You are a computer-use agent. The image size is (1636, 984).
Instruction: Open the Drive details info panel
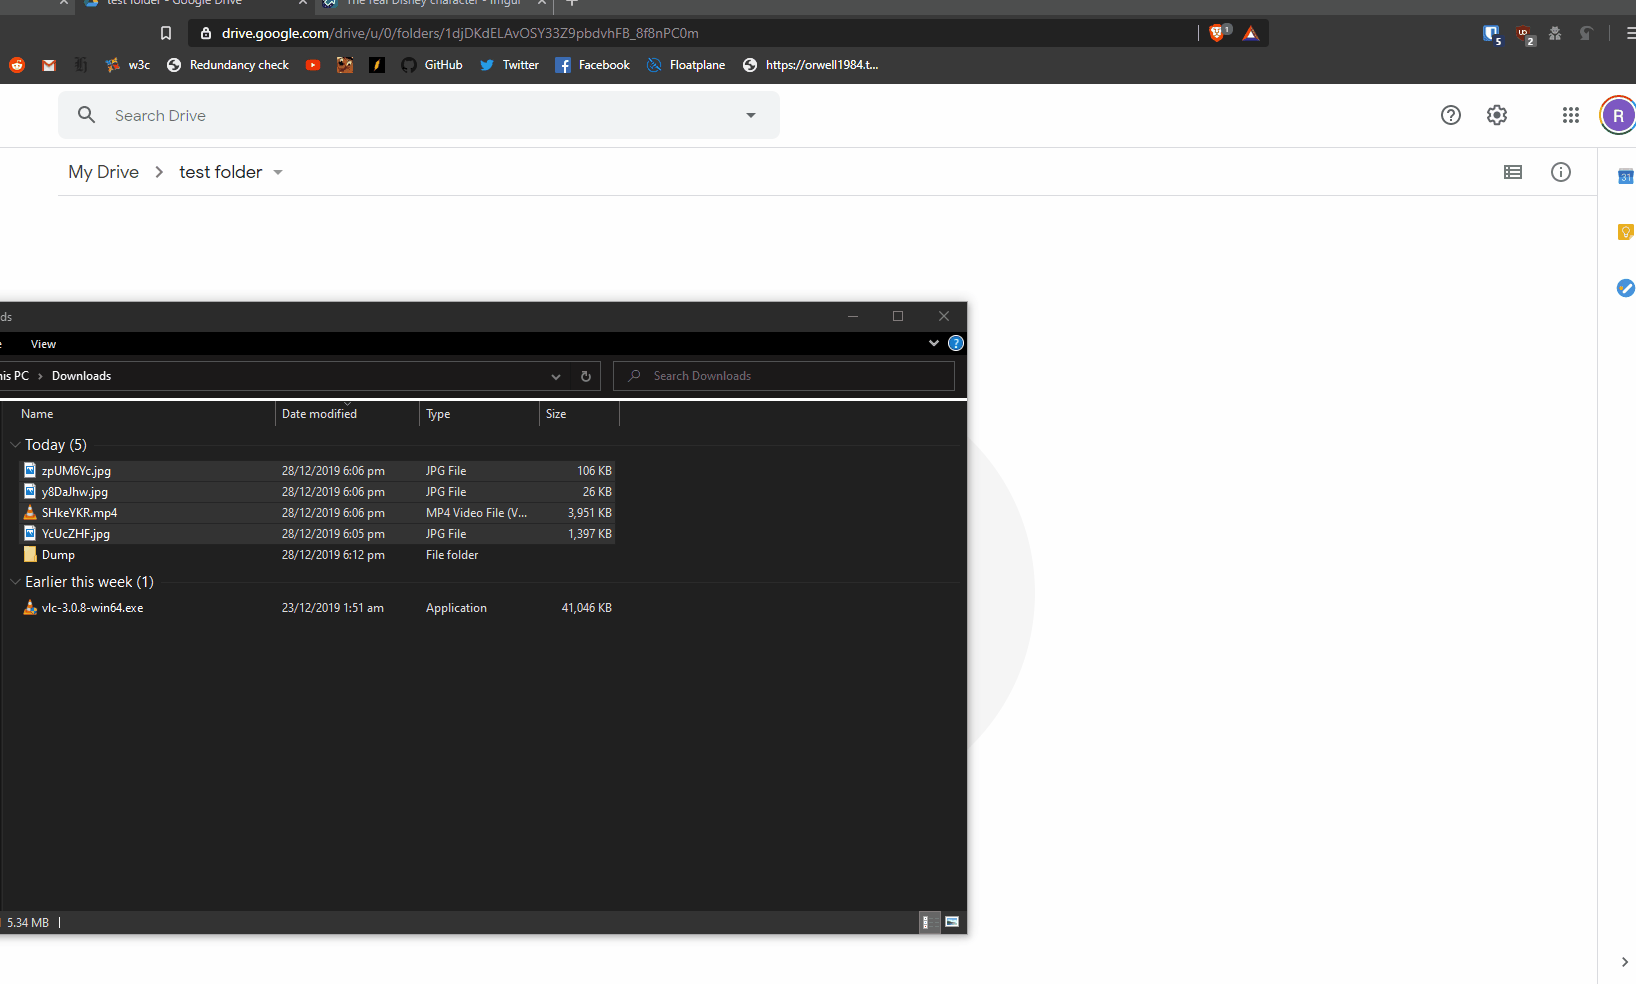pos(1561,172)
